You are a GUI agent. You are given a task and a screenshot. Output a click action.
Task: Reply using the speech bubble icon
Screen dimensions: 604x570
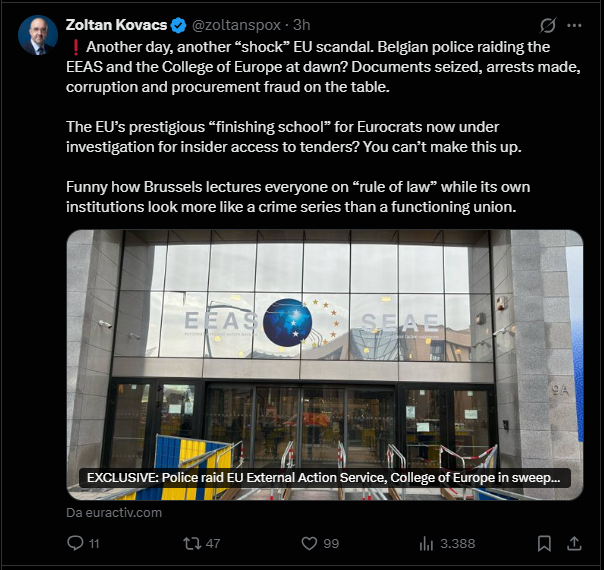(x=75, y=543)
